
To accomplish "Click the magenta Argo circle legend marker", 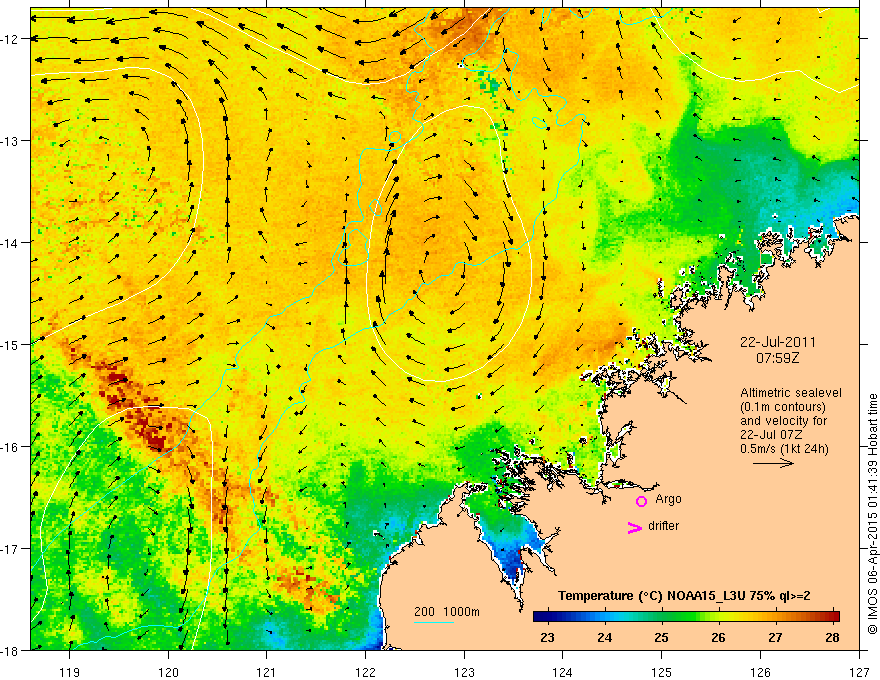I will pos(641,501).
